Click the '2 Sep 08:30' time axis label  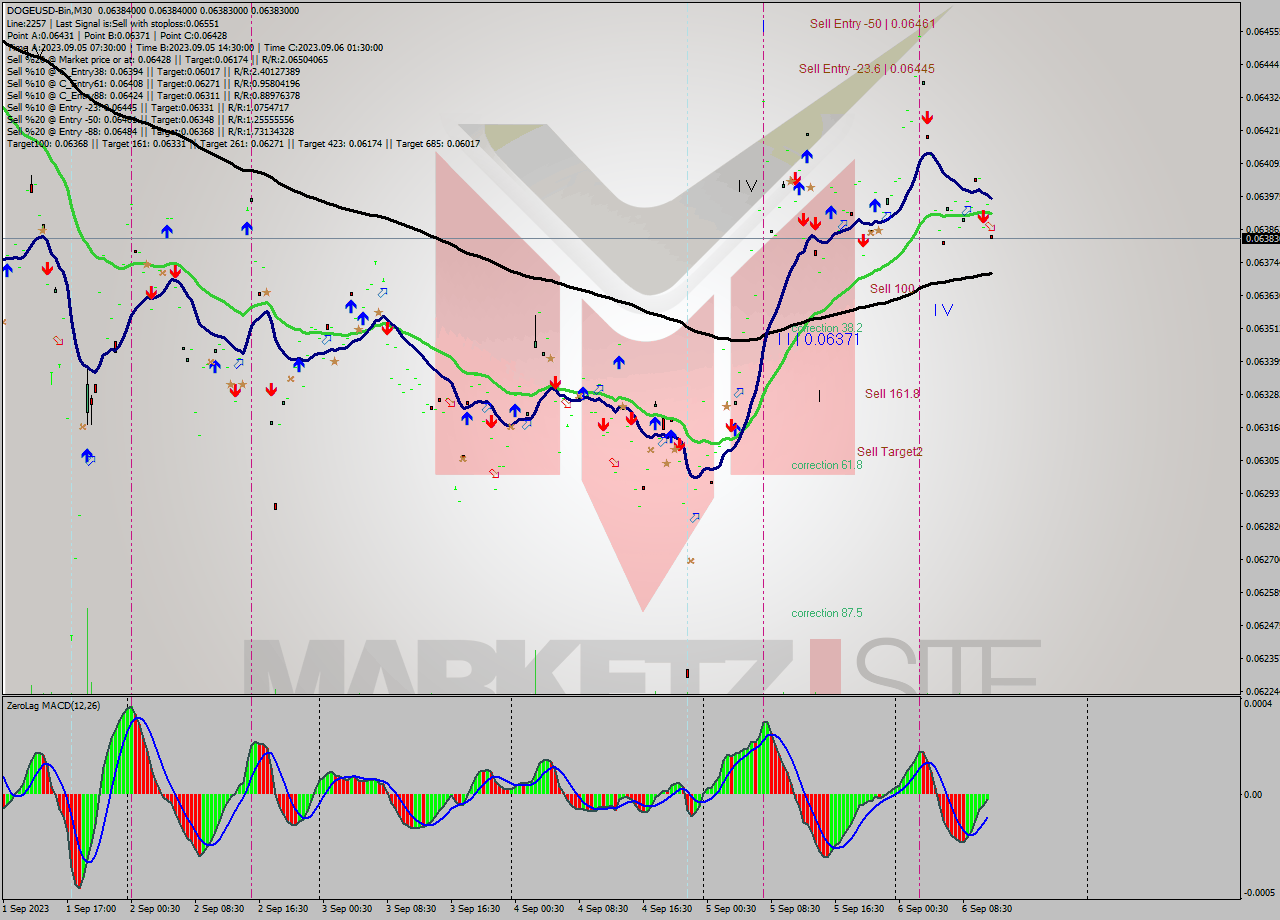pyautogui.click(x=219, y=909)
